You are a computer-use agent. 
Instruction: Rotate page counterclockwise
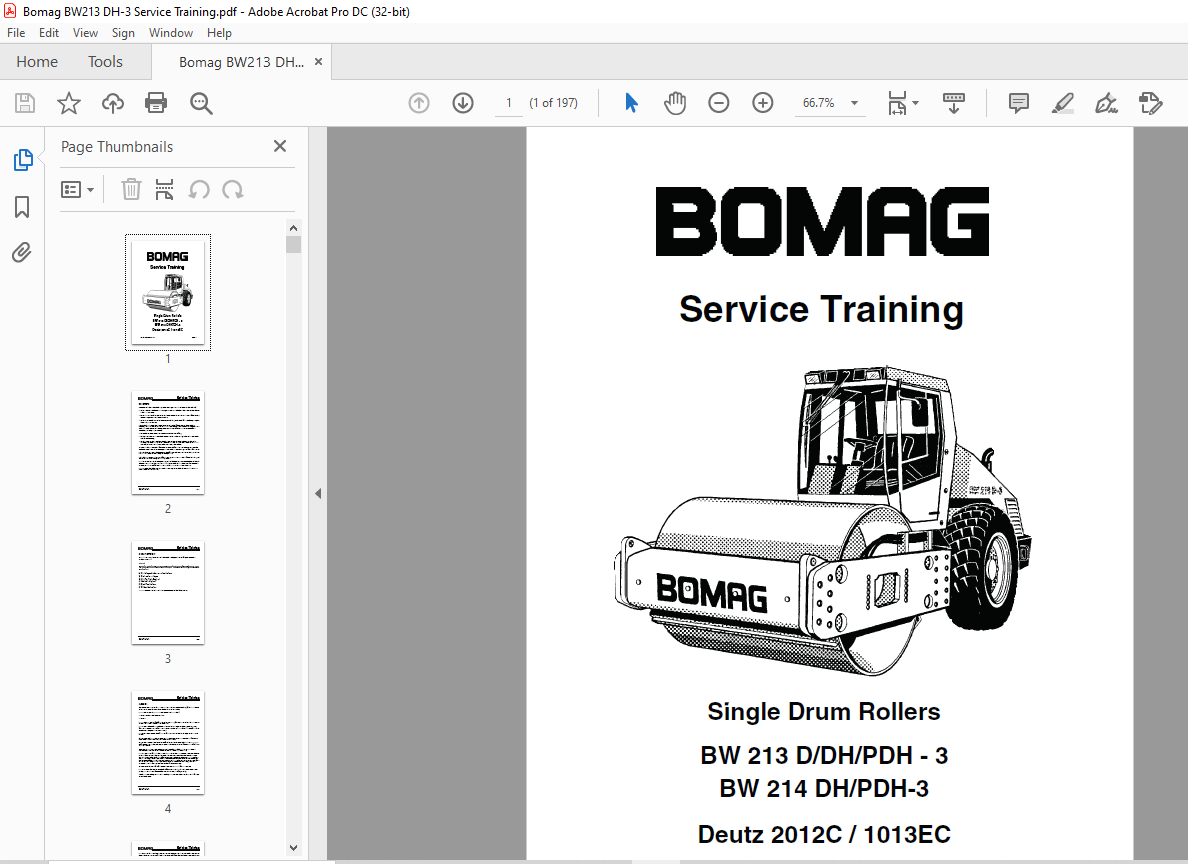[x=199, y=189]
